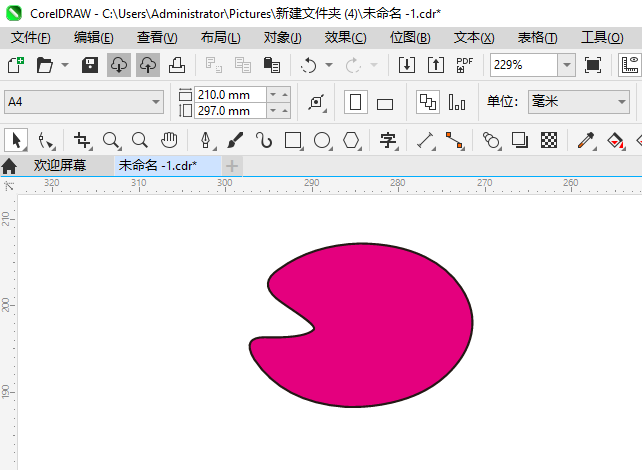Select the Pick tool arrow
The height and width of the screenshot is (470, 642).
click(x=16, y=140)
